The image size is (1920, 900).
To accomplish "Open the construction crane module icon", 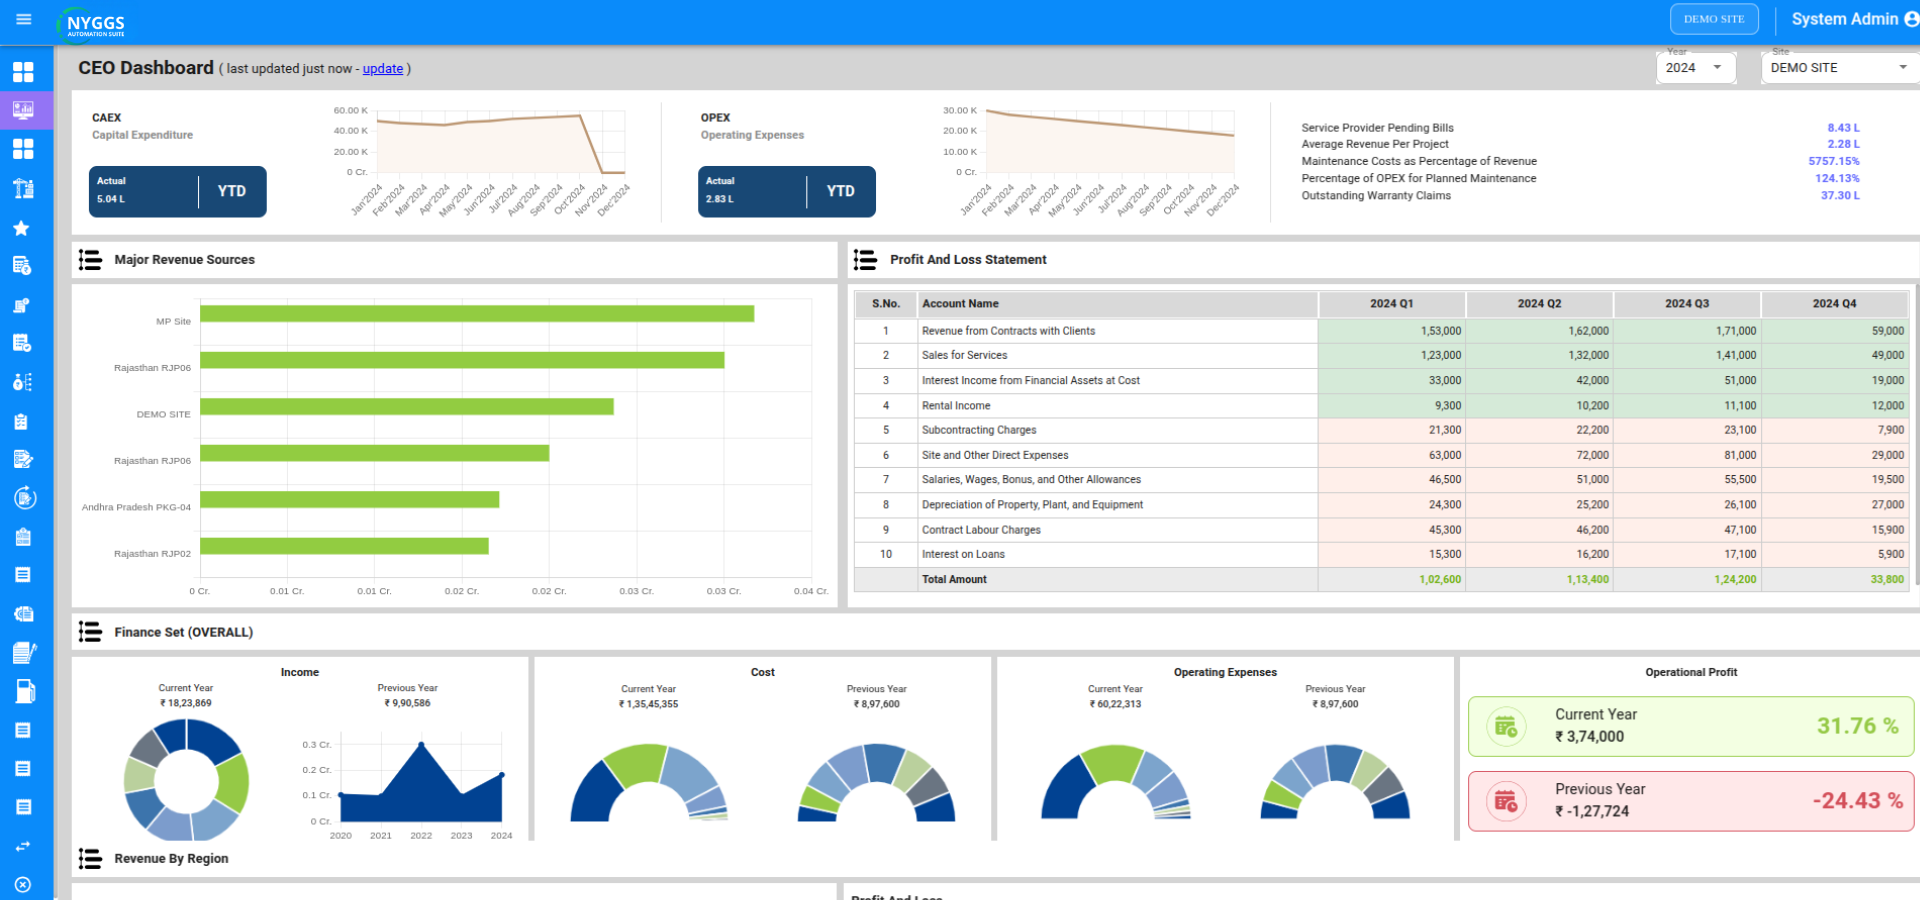I will pos(23,188).
